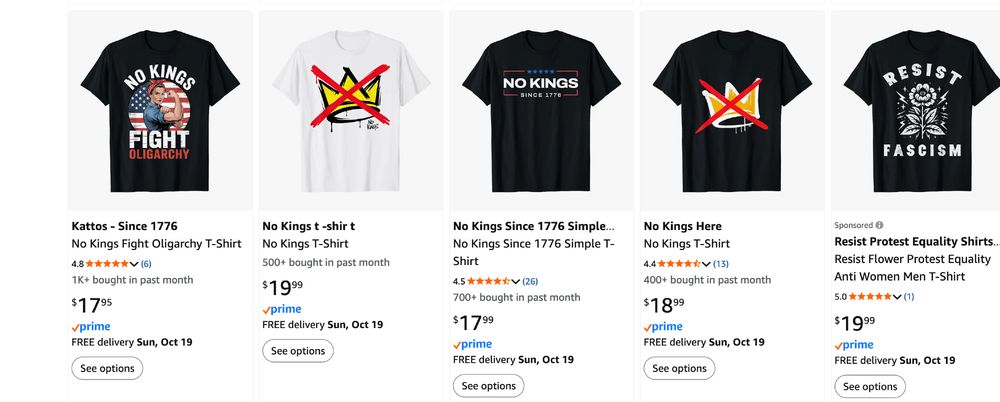Screen dimensions: 1000x402
Task: Click the Sponsored info icon
Action: (881, 225)
